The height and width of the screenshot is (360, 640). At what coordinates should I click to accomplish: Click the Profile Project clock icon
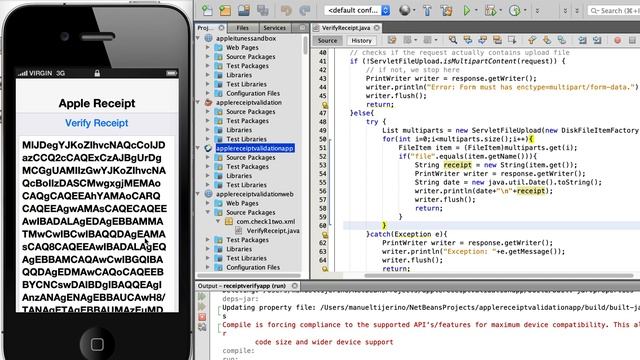pos(514,10)
